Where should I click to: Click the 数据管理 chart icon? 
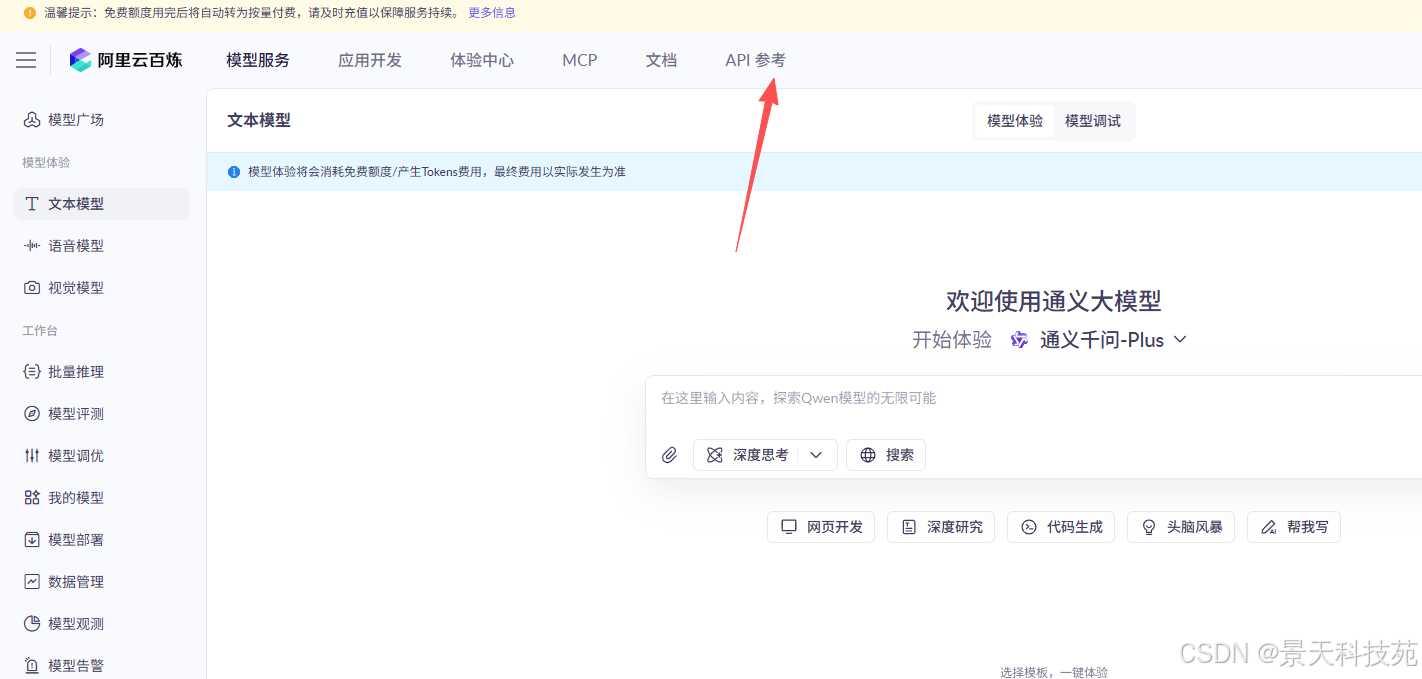(x=32, y=582)
